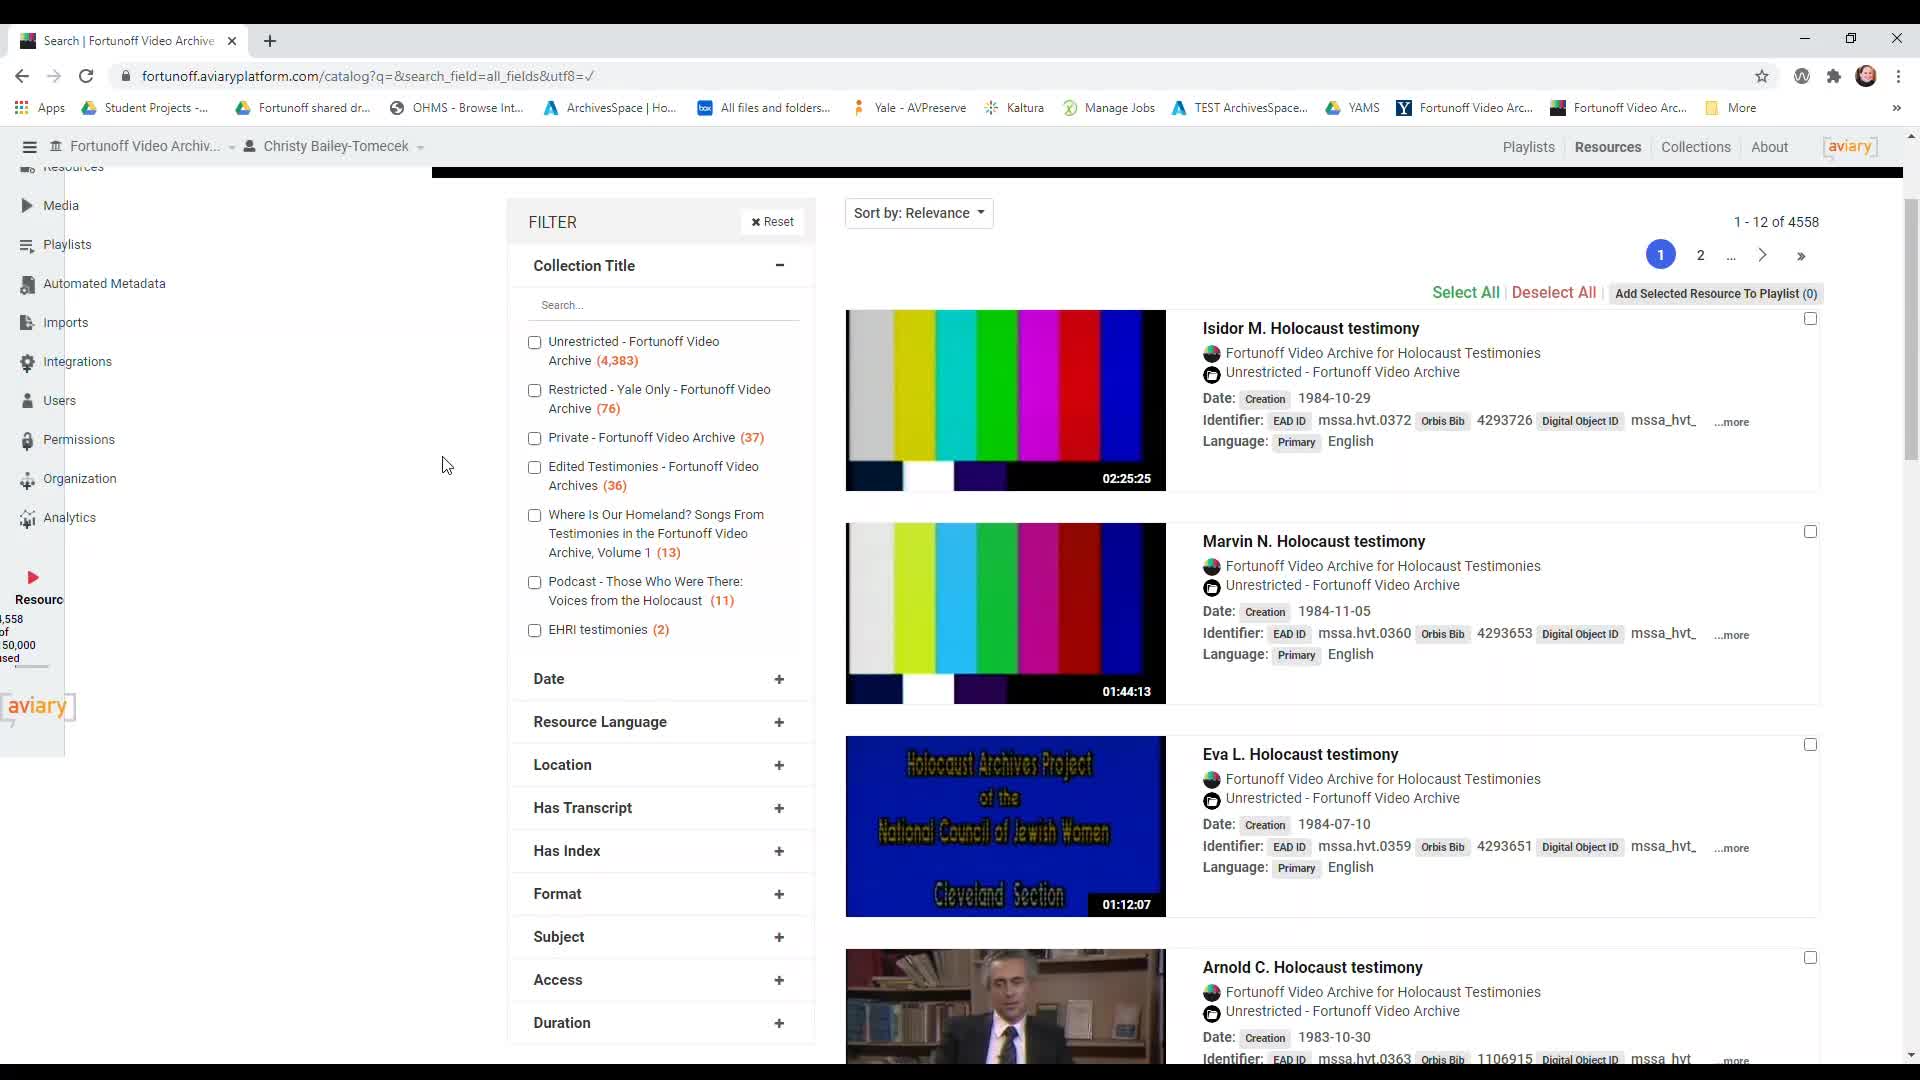Check EHRI testimonies filter
Image resolution: width=1920 pixels, height=1080 pixels.
535,631
